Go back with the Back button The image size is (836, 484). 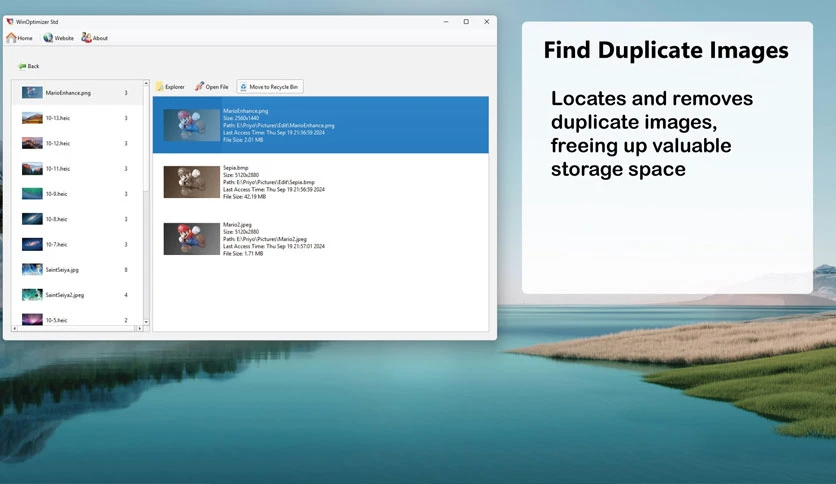click(29, 66)
